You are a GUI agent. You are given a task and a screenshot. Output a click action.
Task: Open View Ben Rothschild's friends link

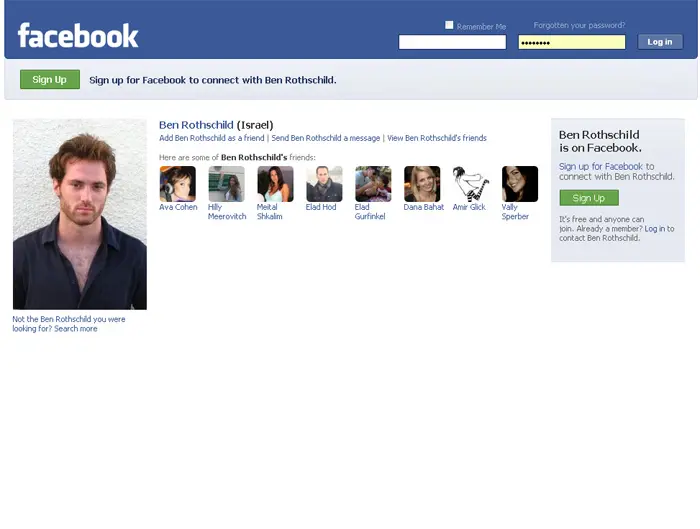437,138
